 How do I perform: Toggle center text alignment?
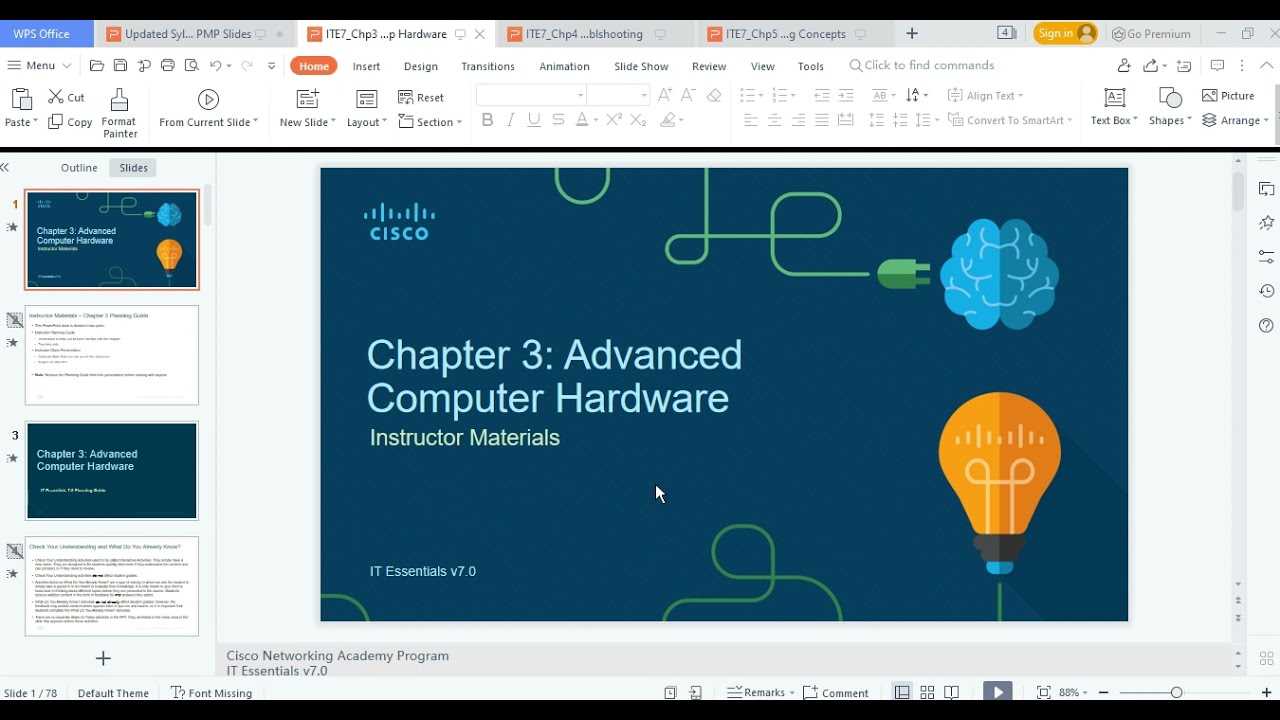tap(774, 120)
